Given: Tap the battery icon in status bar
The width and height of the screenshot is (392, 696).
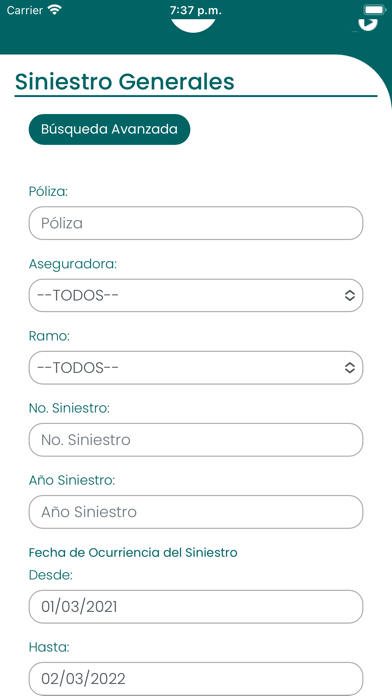Looking at the screenshot, I should click(374, 10).
